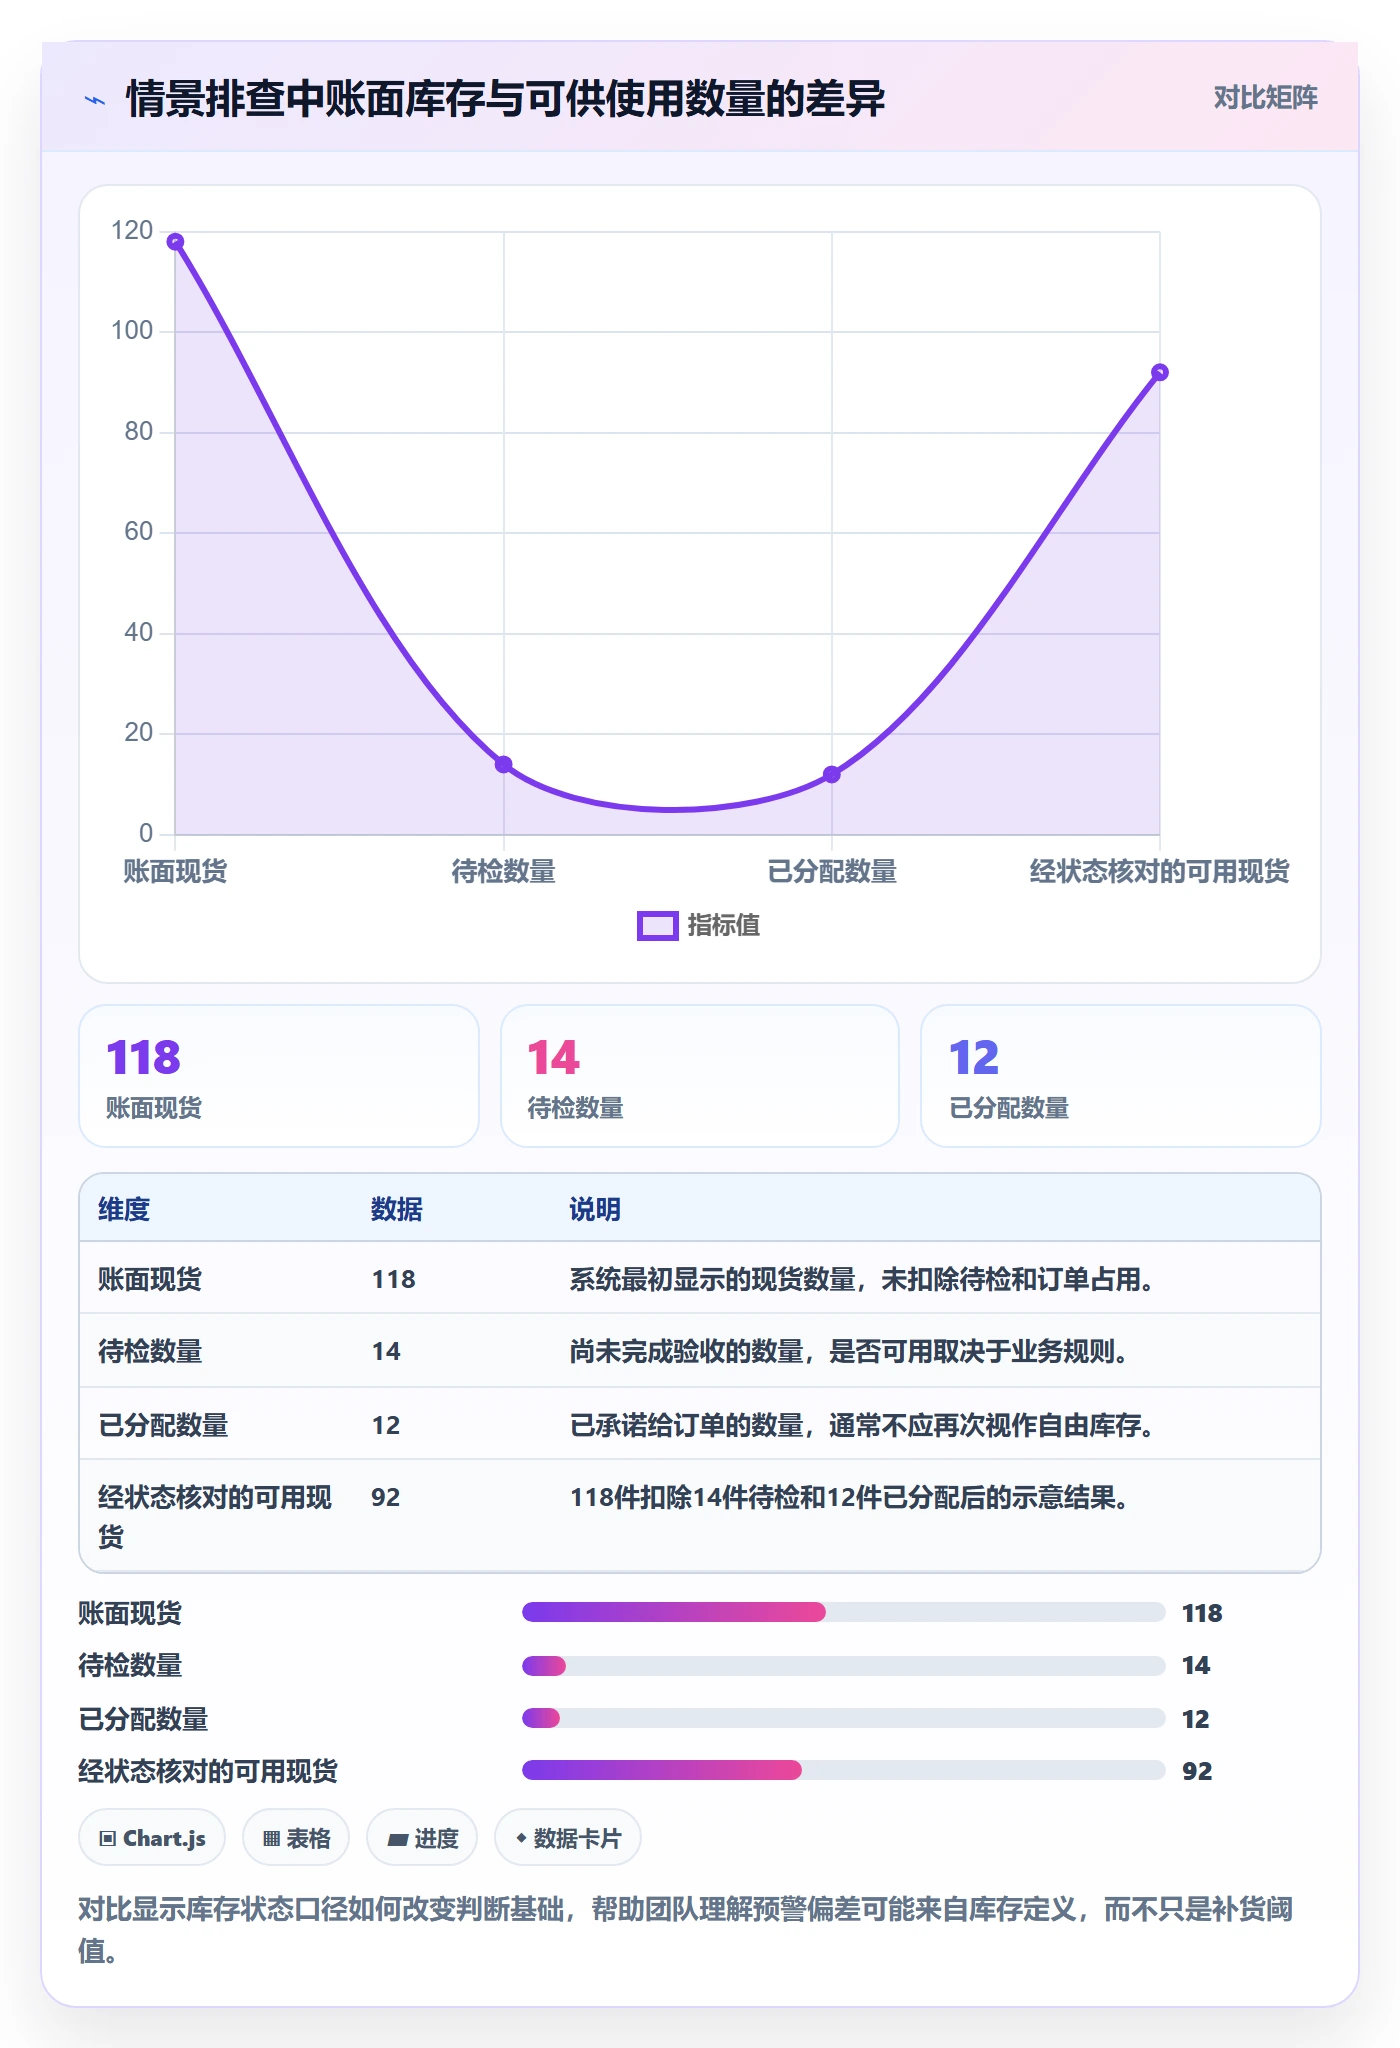Viewport: 1400px width, 2048px height.
Task: Click the square icon in Chart.js chip
Action: (108, 1838)
